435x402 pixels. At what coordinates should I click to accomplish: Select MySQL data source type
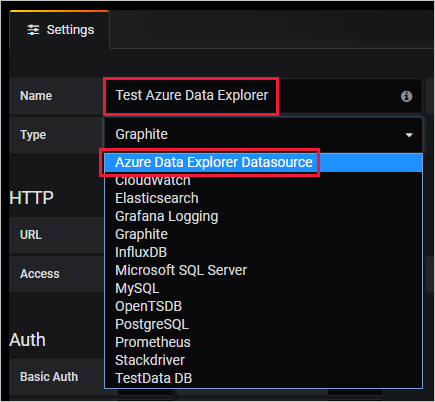point(263,288)
